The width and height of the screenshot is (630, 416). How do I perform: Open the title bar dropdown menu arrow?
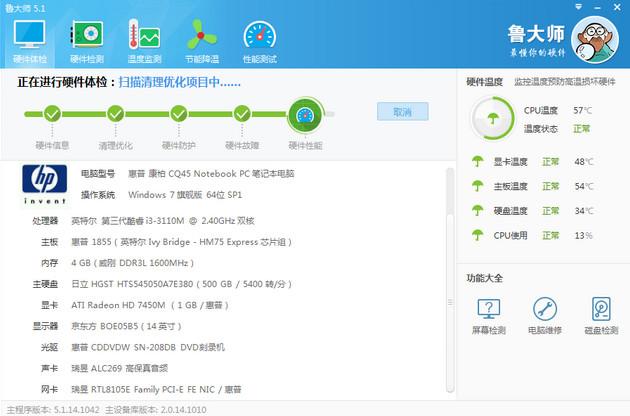(579, 7)
